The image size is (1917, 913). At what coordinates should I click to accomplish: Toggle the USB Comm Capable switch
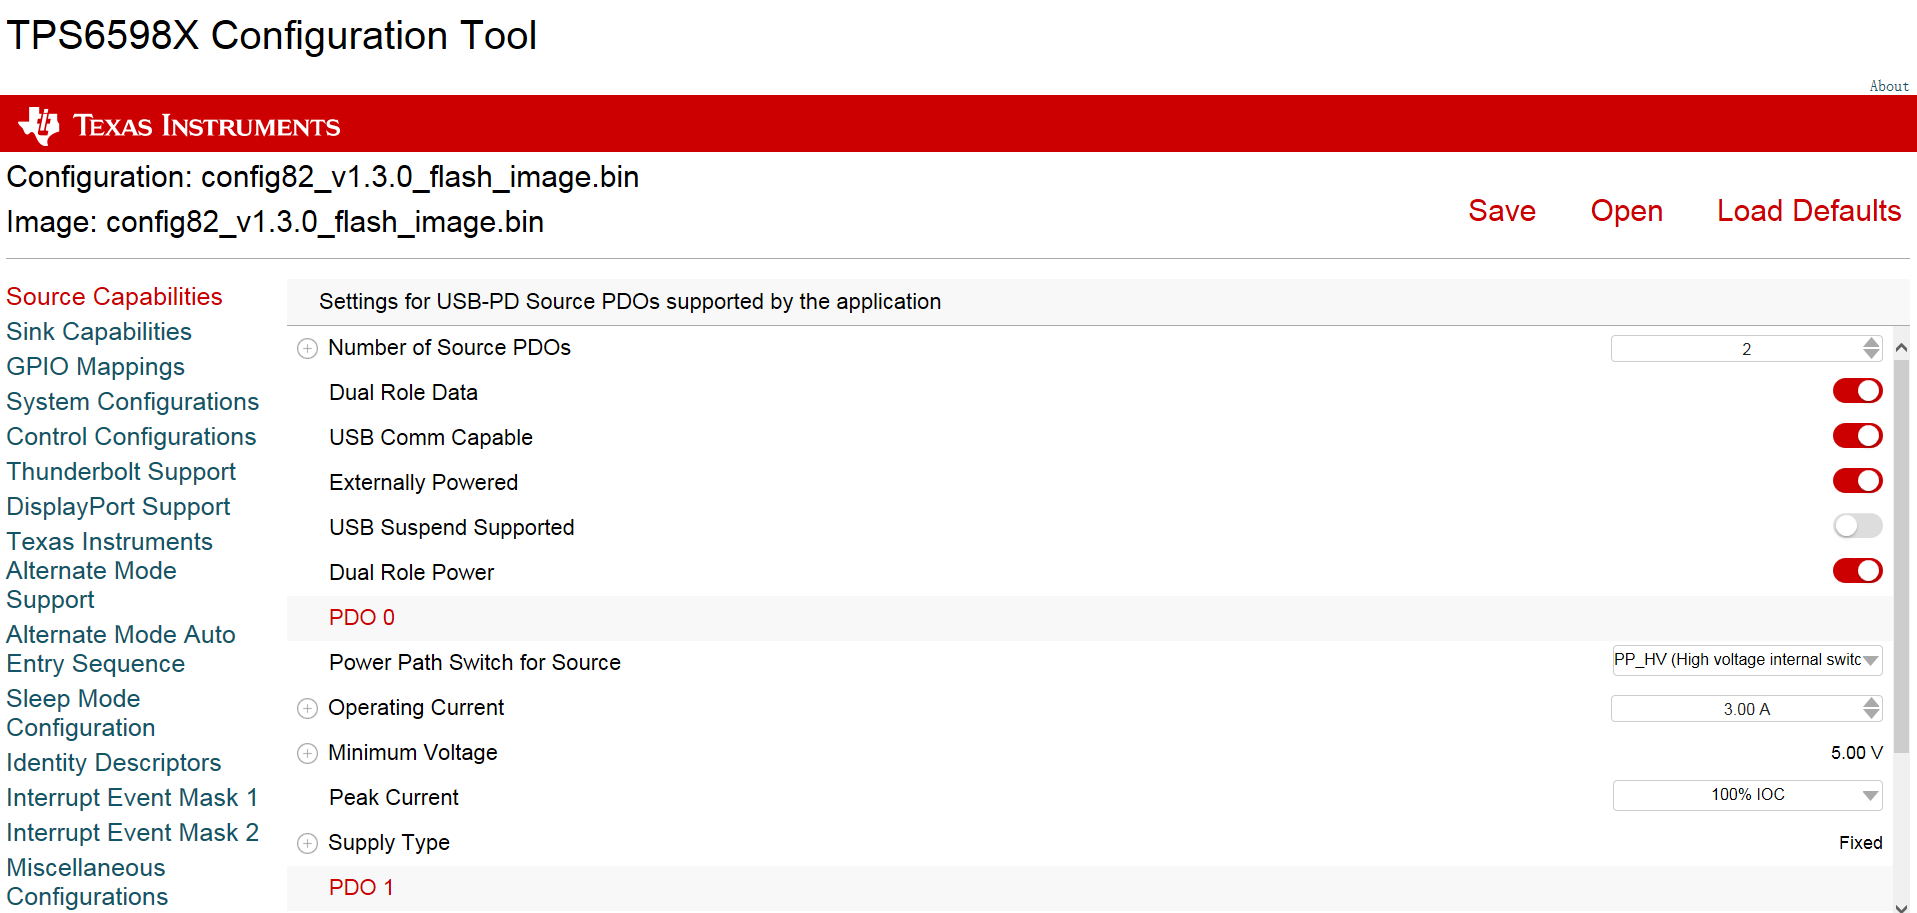point(1857,436)
